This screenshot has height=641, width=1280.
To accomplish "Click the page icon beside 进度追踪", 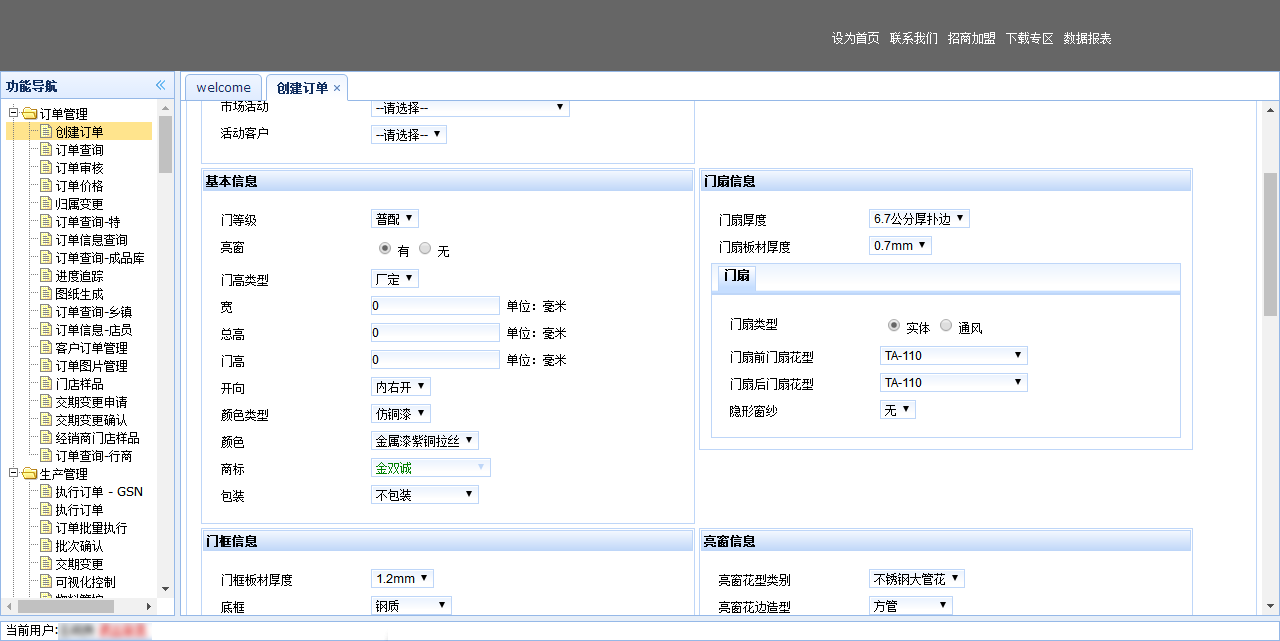I will [x=45, y=275].
